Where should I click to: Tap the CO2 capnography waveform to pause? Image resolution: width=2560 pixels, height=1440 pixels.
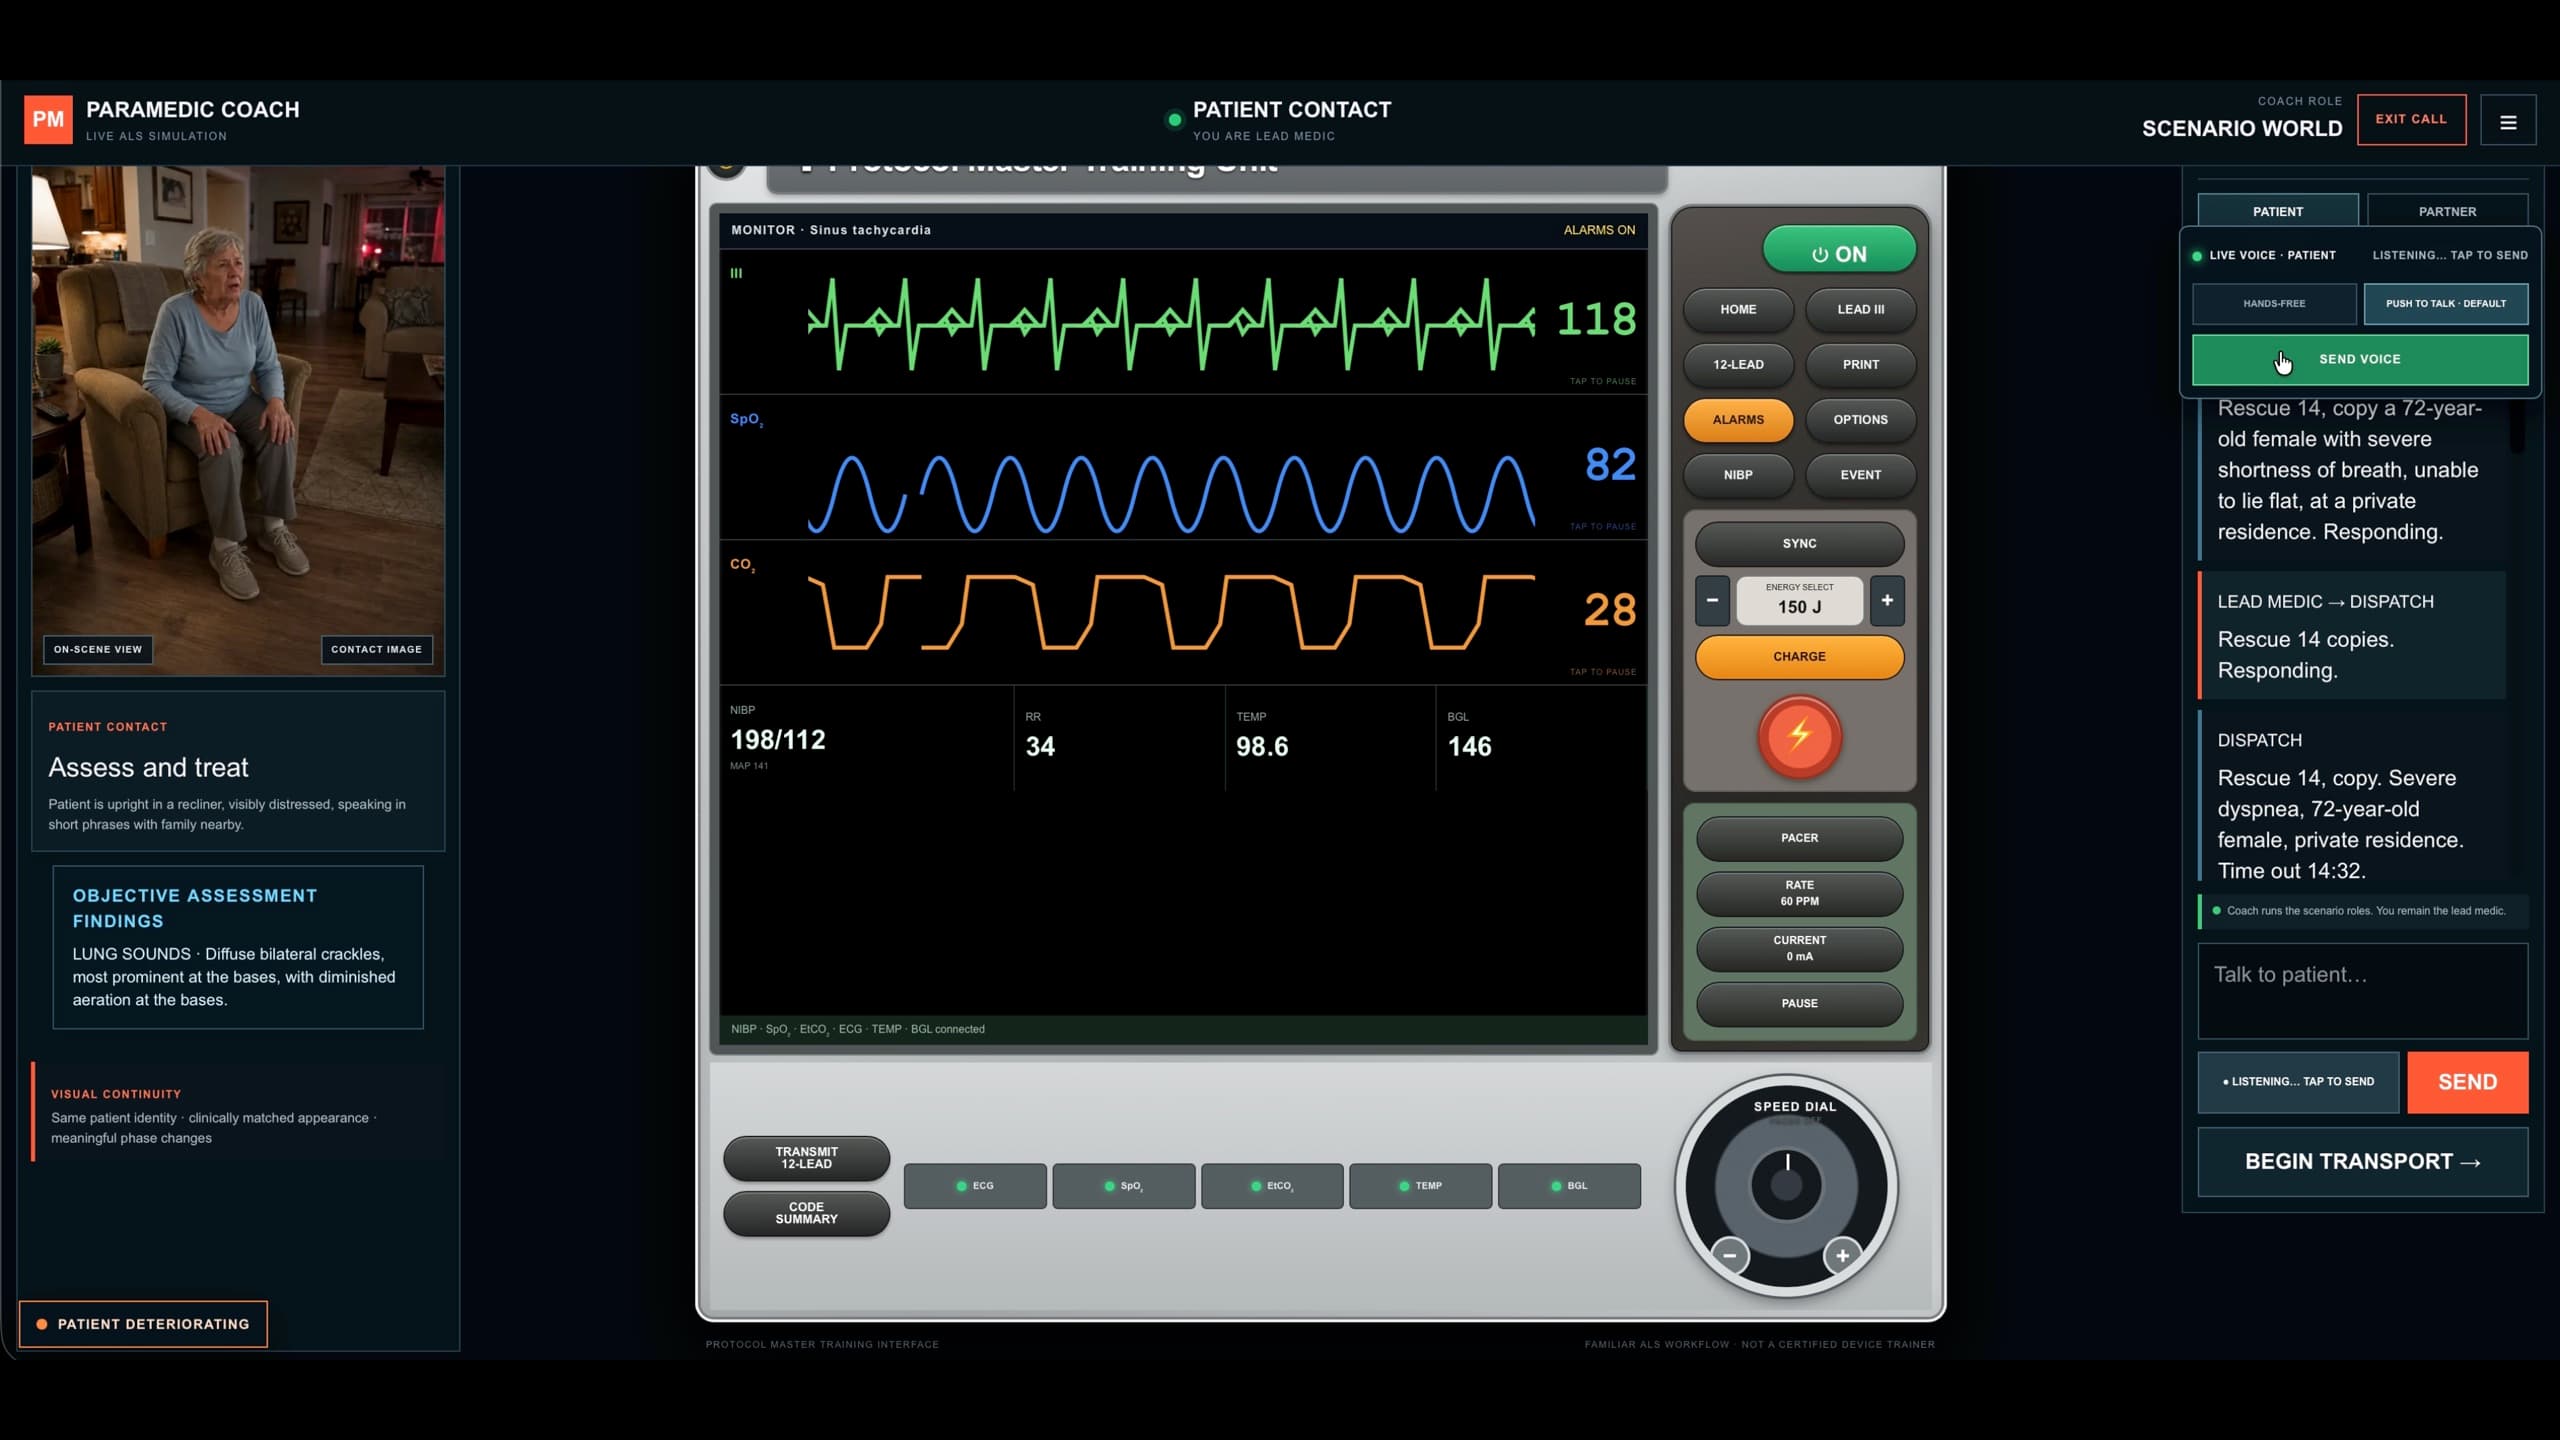click(1170, 612)
